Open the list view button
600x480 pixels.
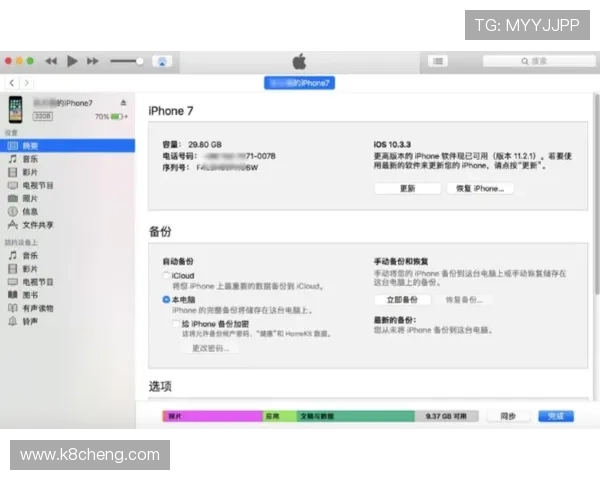pos(438,61)
